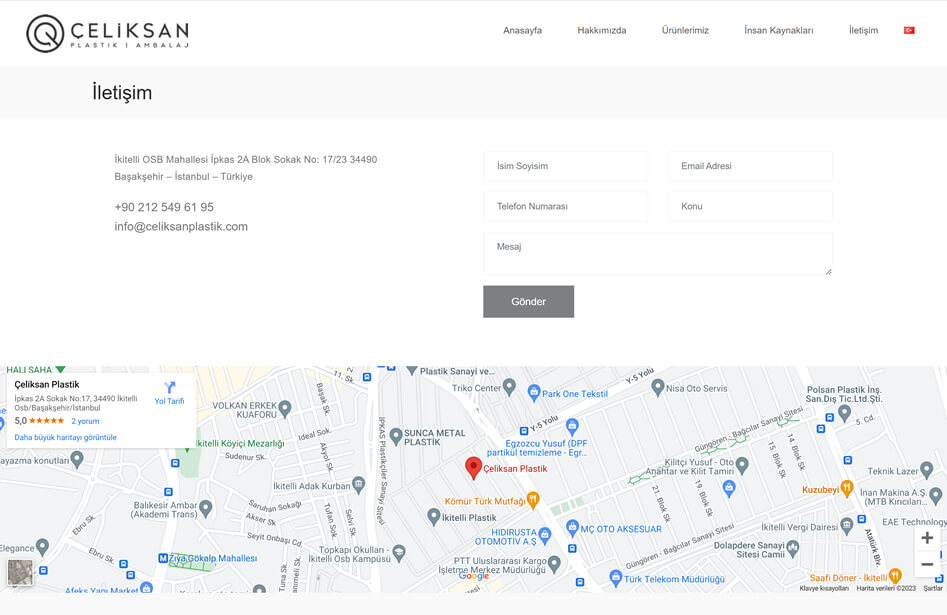947x615 pixels.
Task: Click the red Çeliksan Plastik map pin
Action: [x=473, y=468]
